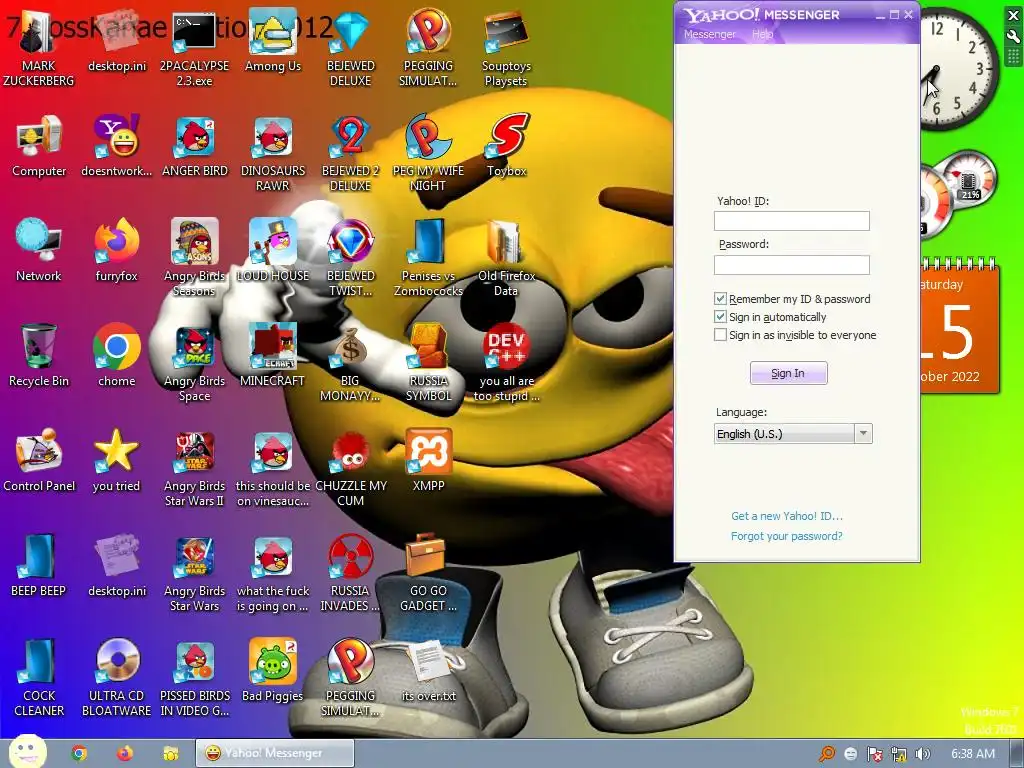
Task: Click the Forgot your password? link
Action: (x=786, y=536)
